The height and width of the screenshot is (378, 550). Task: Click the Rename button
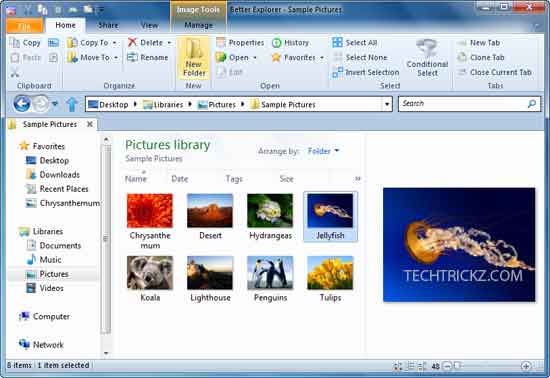click(x=148, y=58)
